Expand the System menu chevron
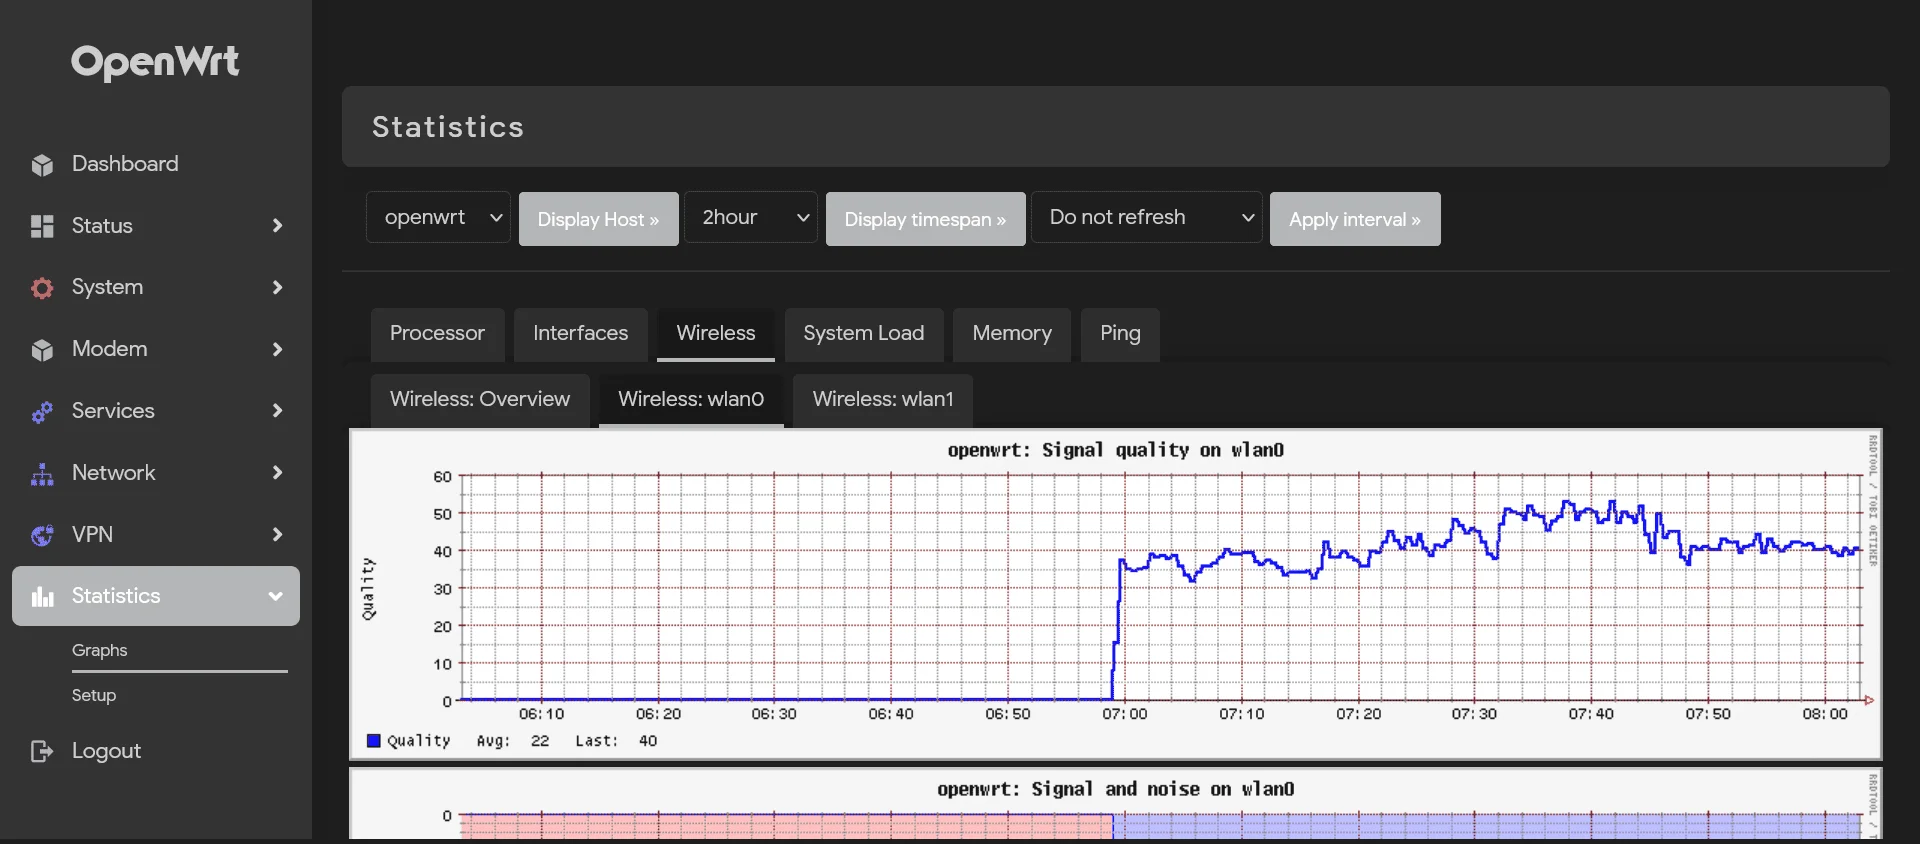The width and height of the screenshot is (1920, 844). coord(277,288)
